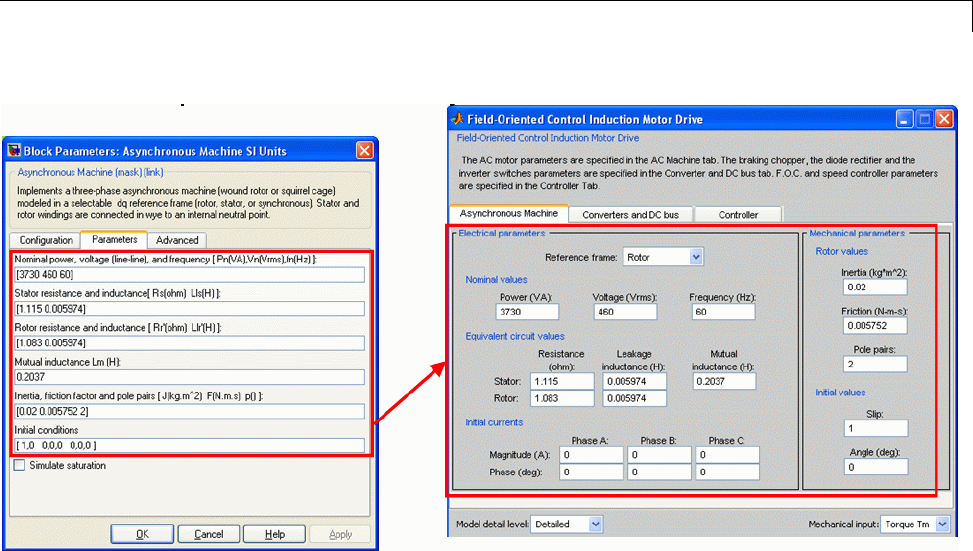Maximize the Field-Oriented Control window
The image size is (973, 551).
925,119
